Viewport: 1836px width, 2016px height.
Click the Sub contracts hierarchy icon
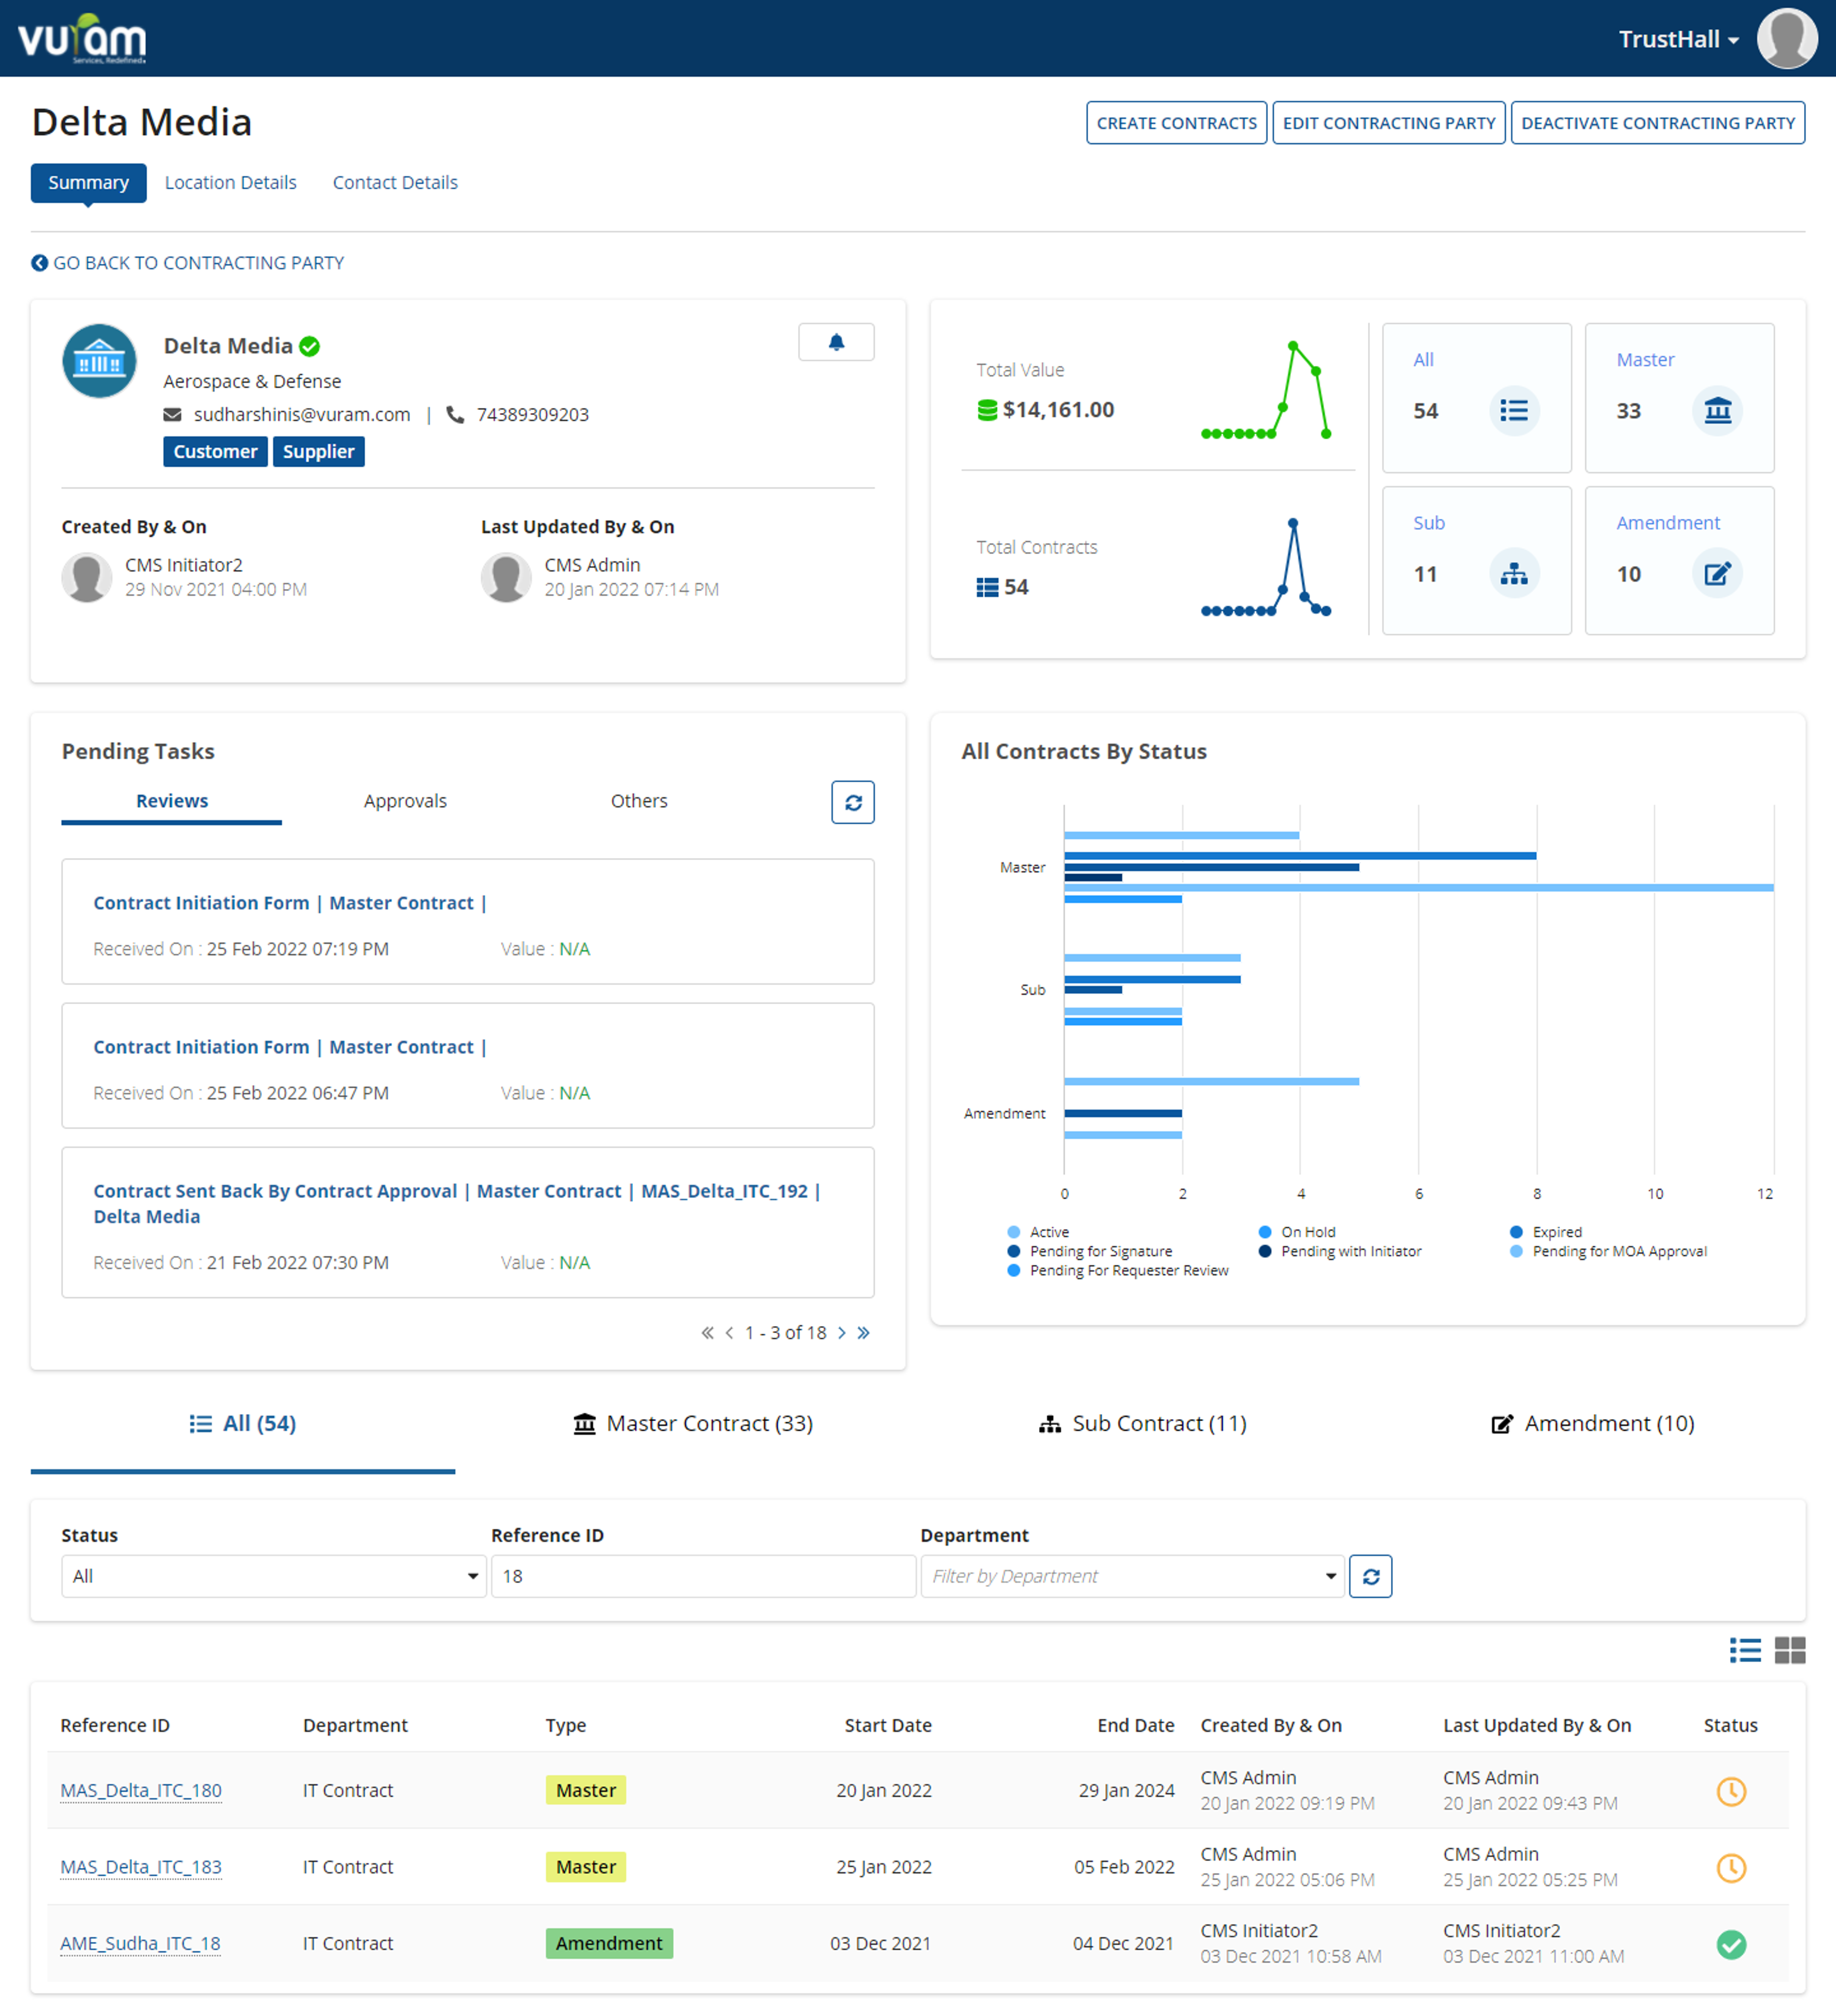pyautogui.click(x=1514, y=573)
